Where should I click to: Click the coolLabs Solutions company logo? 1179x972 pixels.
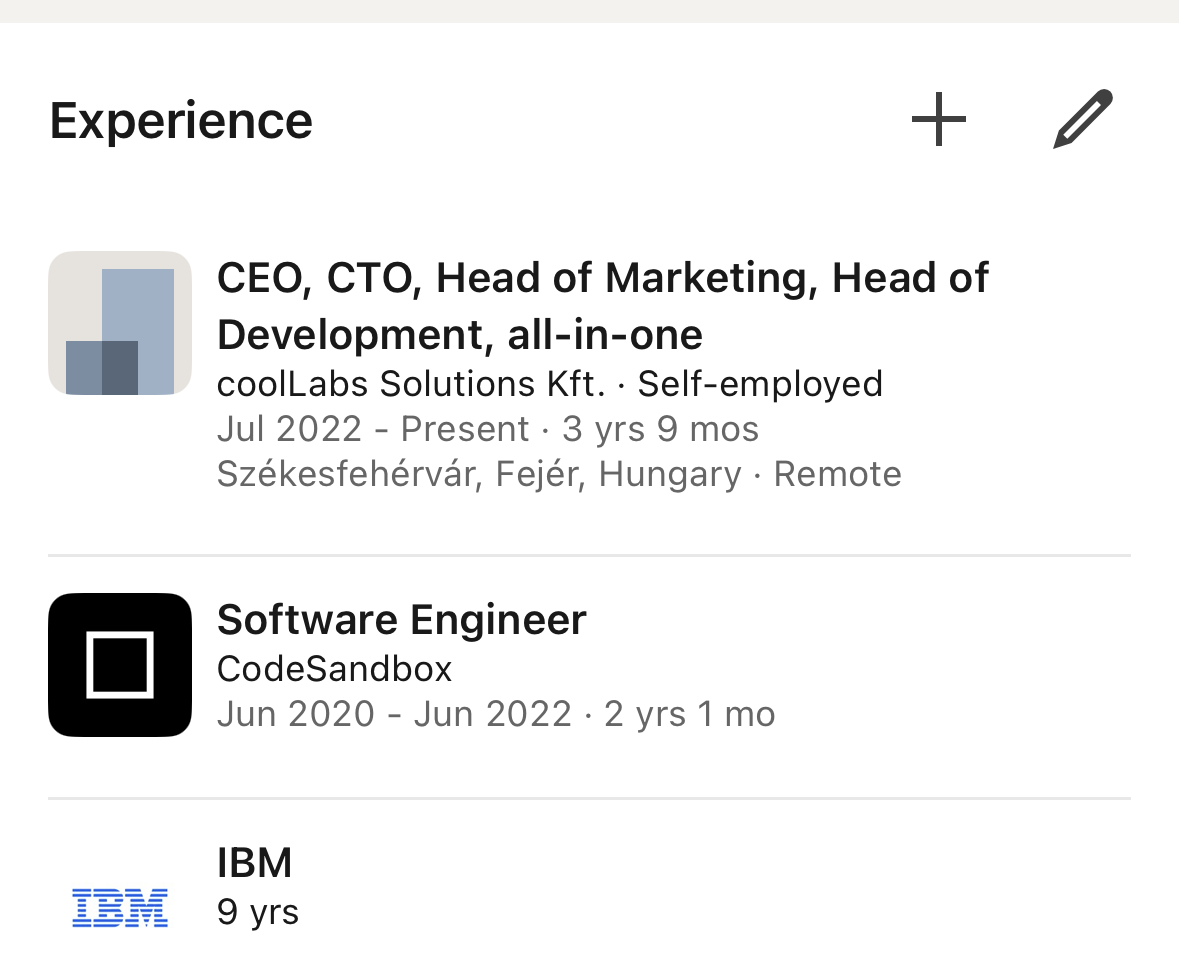pos(120,323)
